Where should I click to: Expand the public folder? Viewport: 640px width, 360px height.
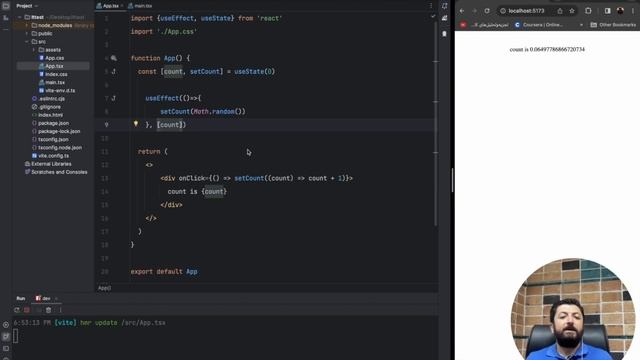click(27, 33)
